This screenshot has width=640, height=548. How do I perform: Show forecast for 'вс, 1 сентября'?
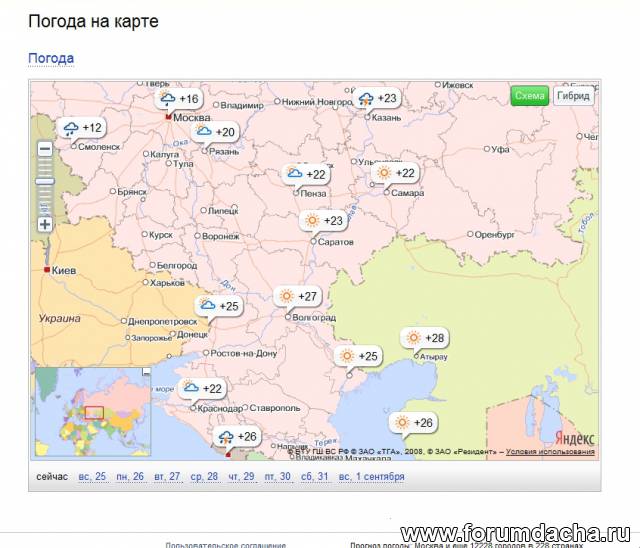pos(371,477)
